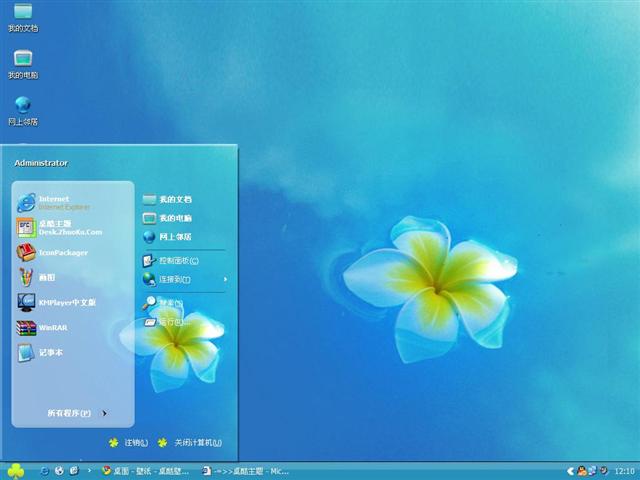Click the globe icon in Quick Launch
Viewport: 640px width, 480px height.
coord(59,471)
